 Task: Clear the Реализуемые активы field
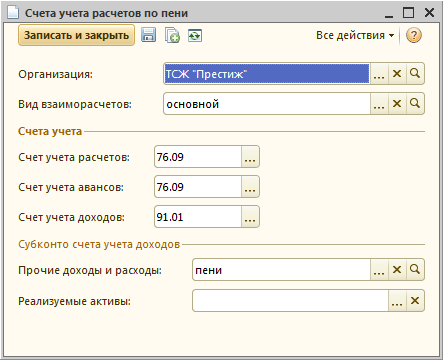tap(415, 301)
